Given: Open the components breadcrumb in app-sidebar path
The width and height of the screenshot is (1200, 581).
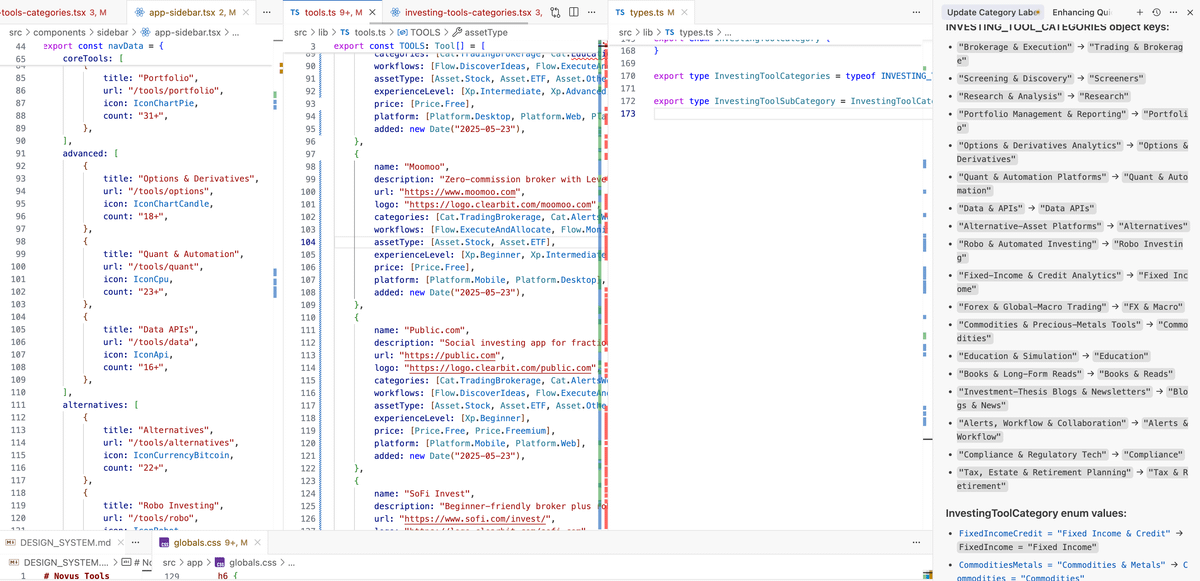Looking at the screenshot, I should click(x=59, y=33).
